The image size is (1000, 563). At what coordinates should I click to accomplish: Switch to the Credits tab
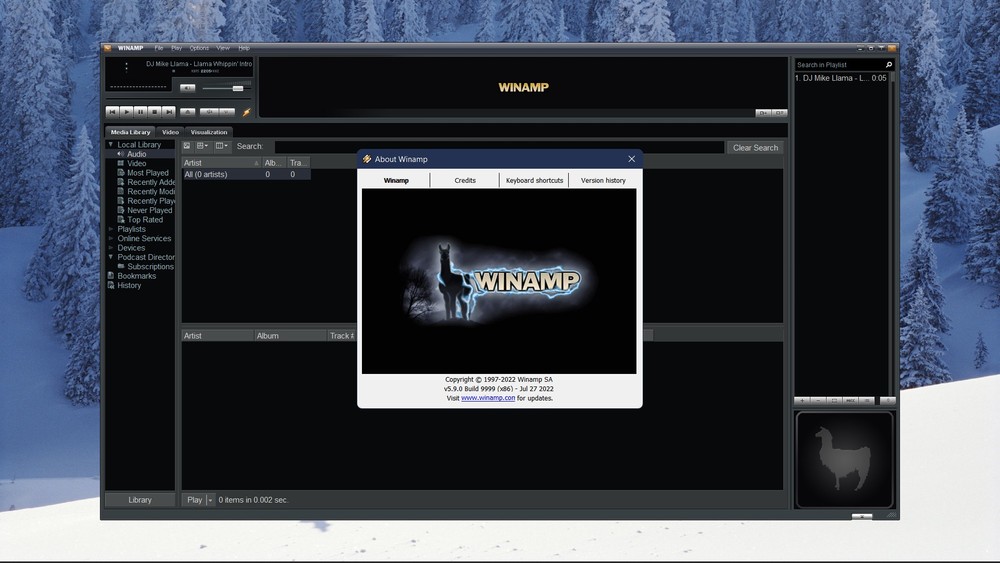coord(465,180)
